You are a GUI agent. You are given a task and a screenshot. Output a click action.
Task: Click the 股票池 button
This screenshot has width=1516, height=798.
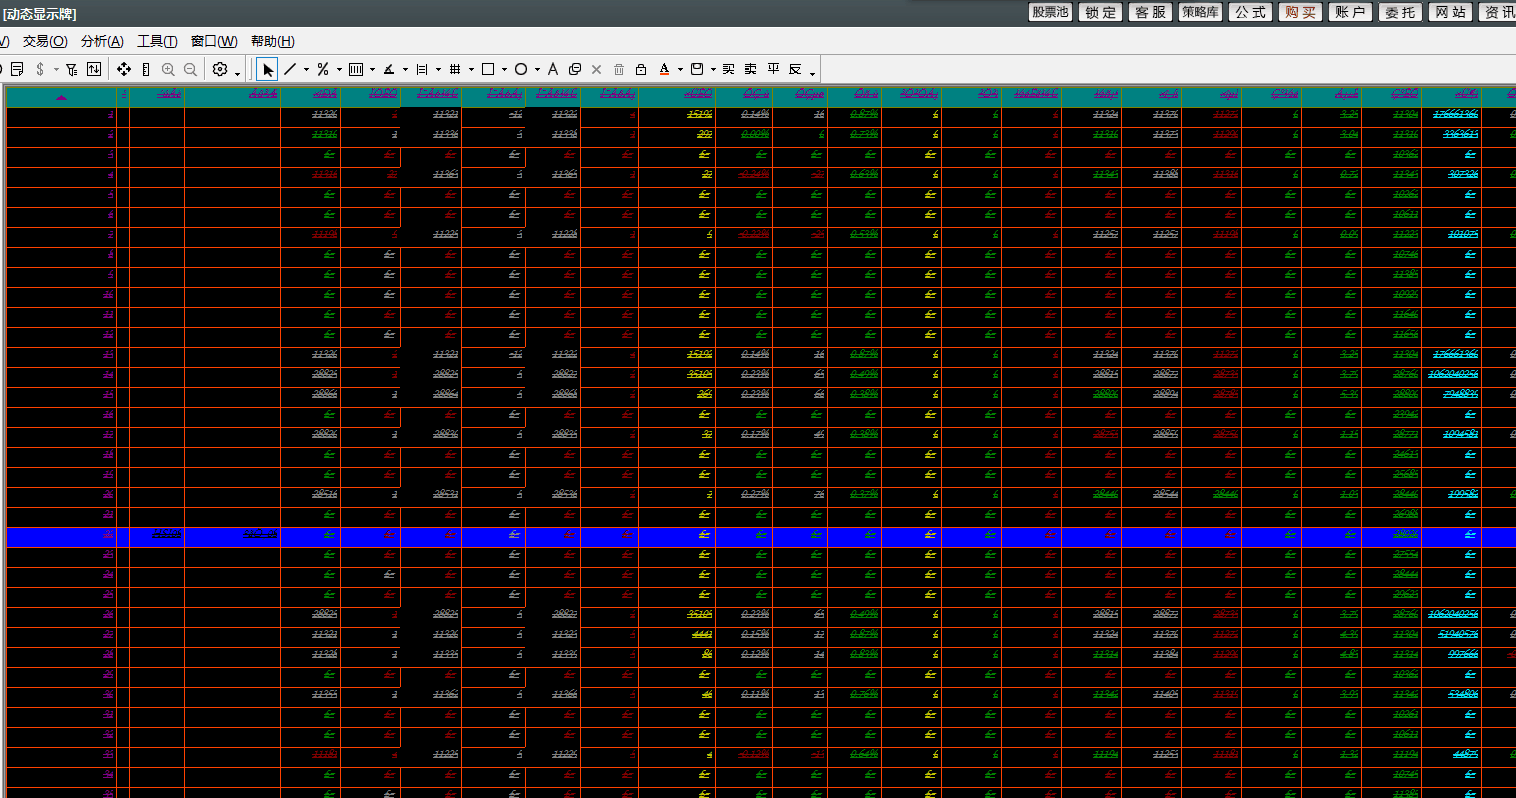click(x=1050, y=12)
